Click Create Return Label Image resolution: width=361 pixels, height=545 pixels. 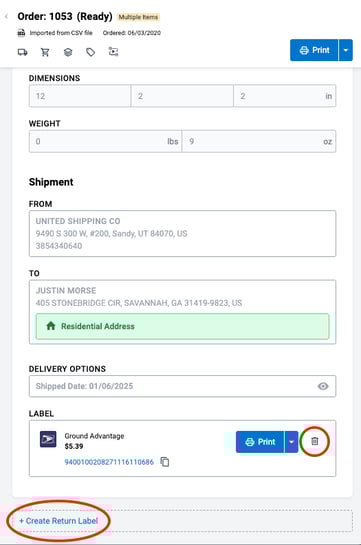point(58,521)
